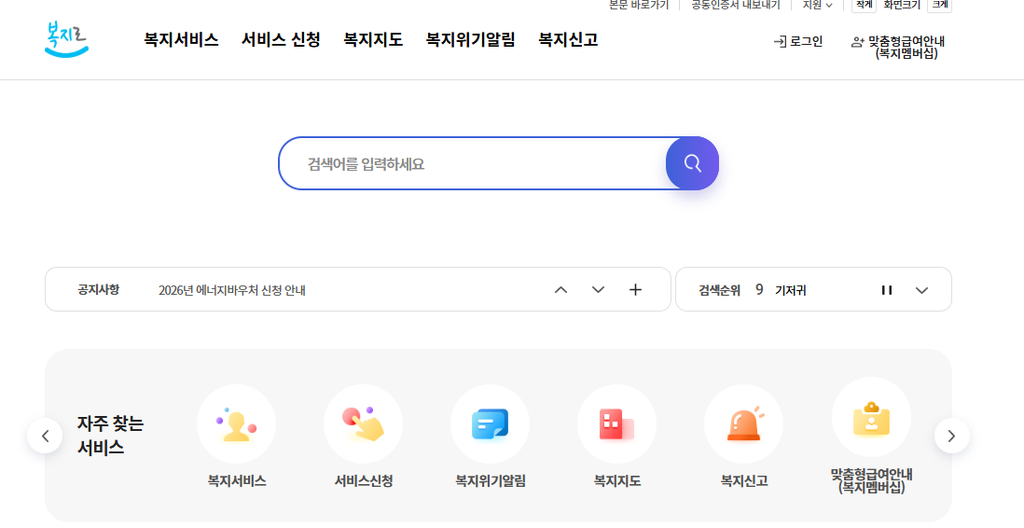Open the 복지지도 top menu

(373, 40)
